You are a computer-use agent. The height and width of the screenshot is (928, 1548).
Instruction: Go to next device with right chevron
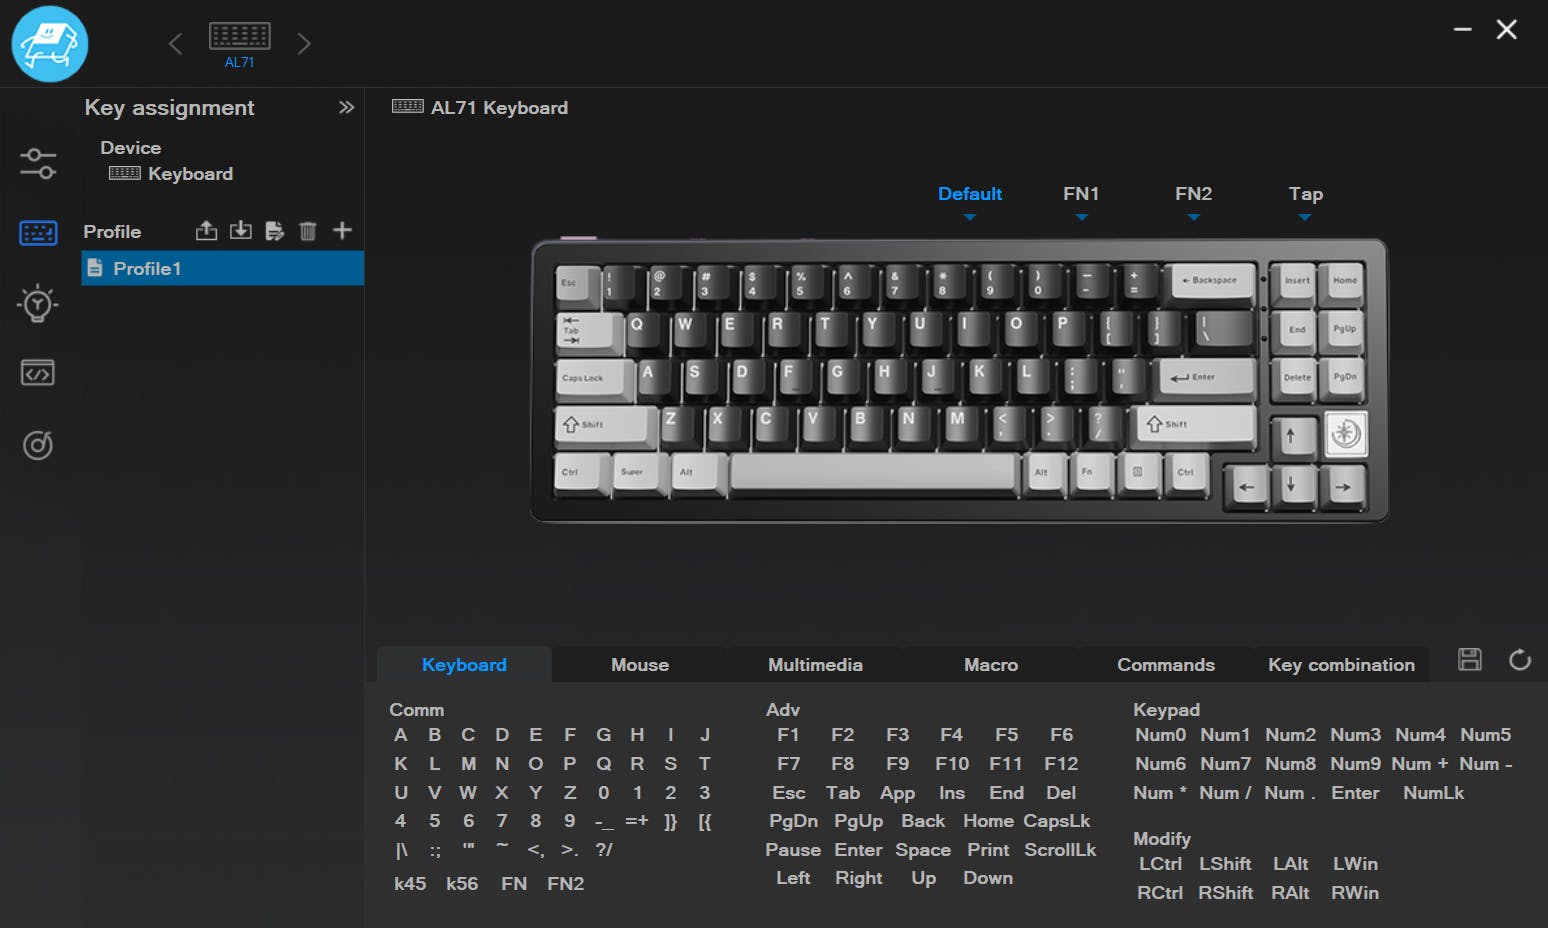pos(304,44)
